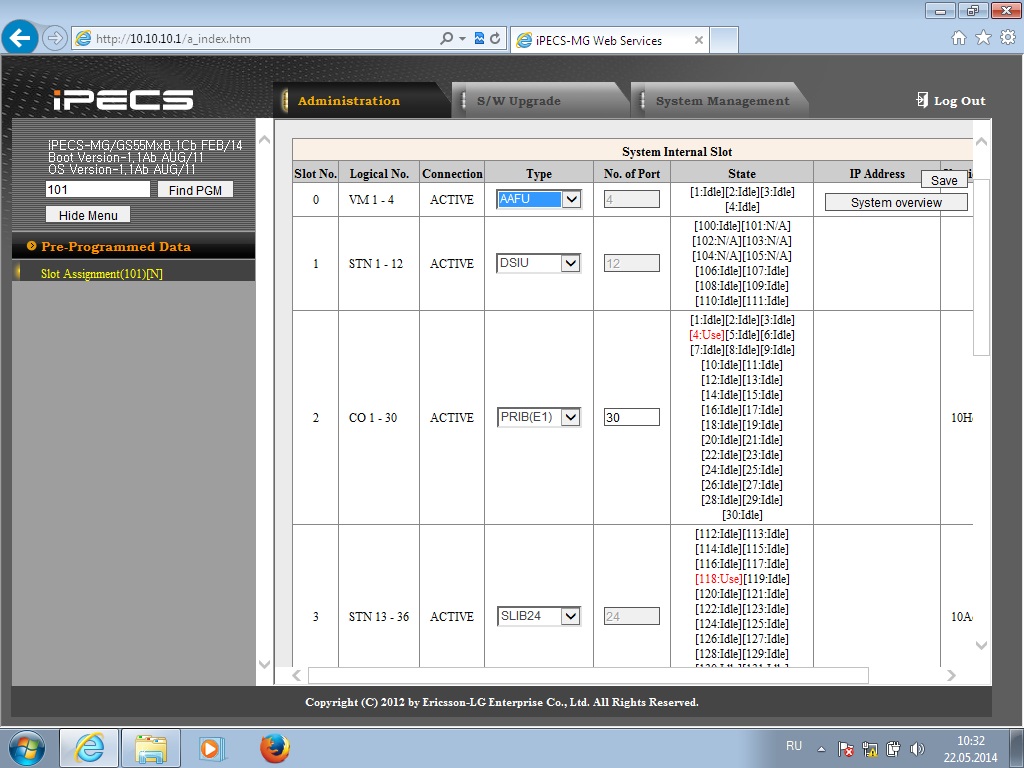Screen dimensions: 1024x768
Task: Open the favorites star icon
Action: pyautogui.click(x=983, y=38)
